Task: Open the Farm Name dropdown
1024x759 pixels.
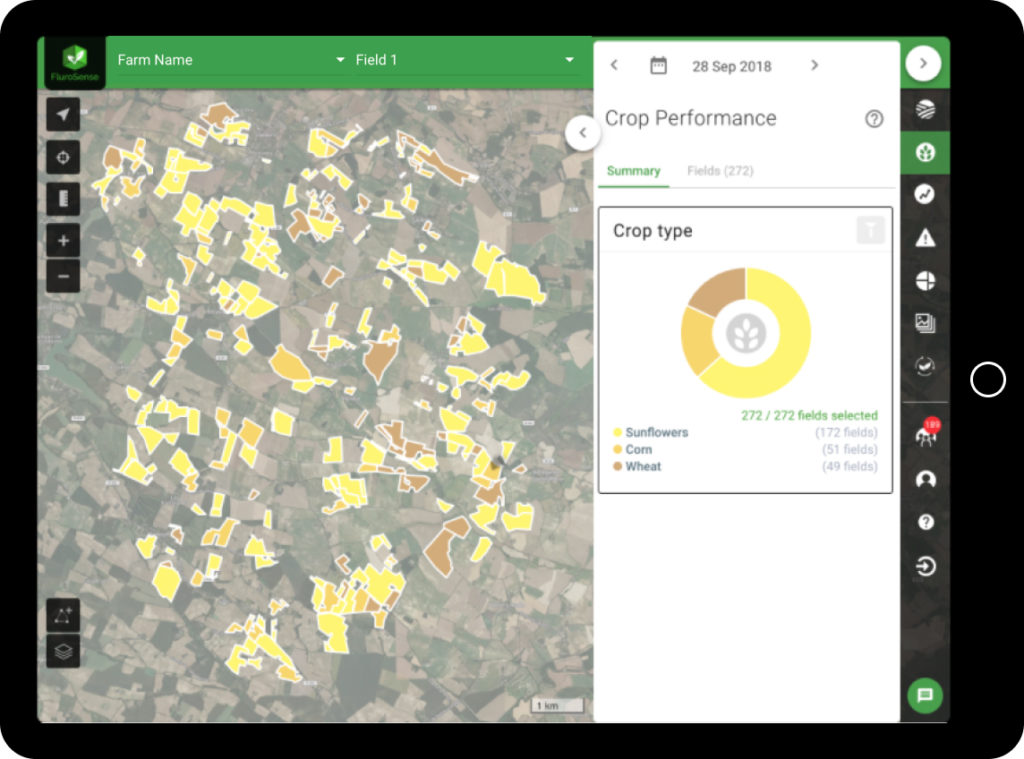Action: [231, 60]
